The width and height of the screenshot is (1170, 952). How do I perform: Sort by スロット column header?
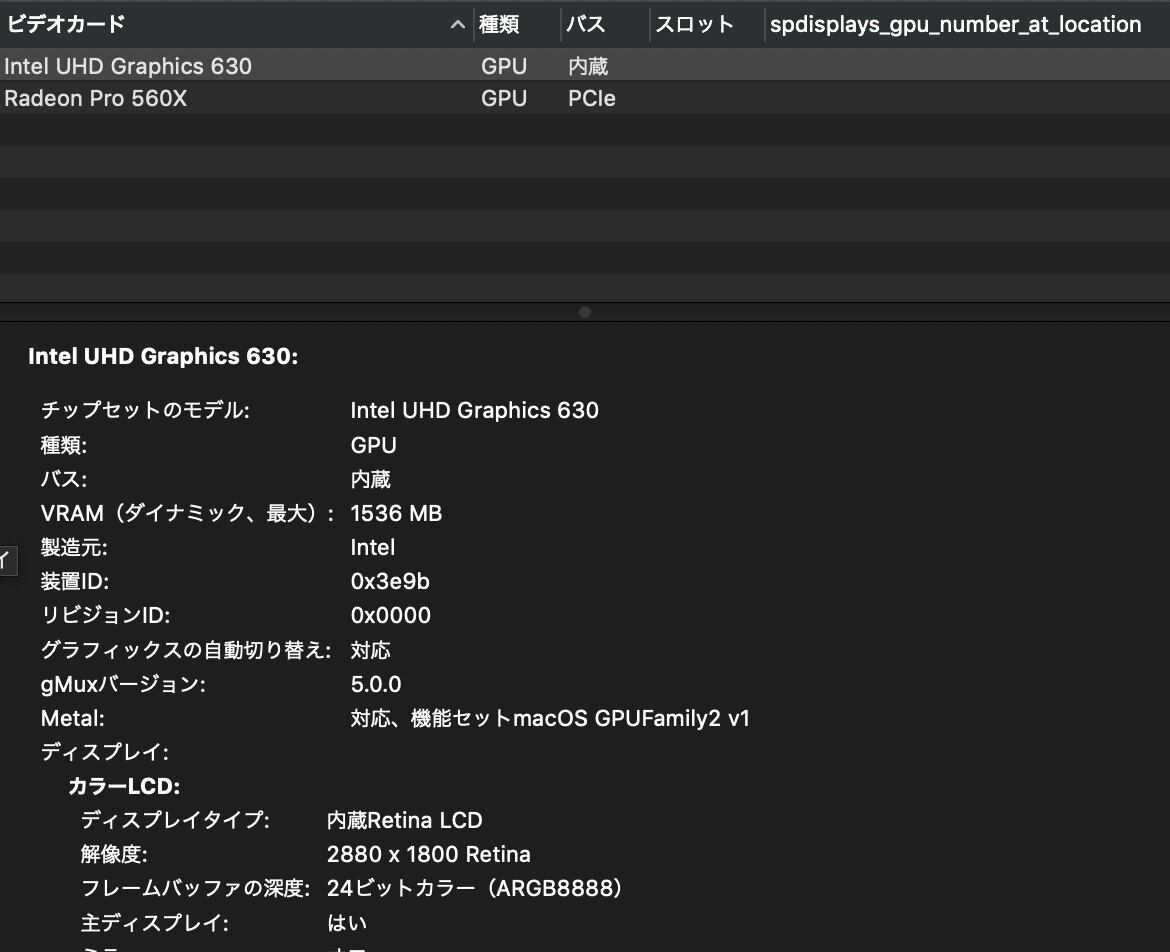[x=694, y=25]
